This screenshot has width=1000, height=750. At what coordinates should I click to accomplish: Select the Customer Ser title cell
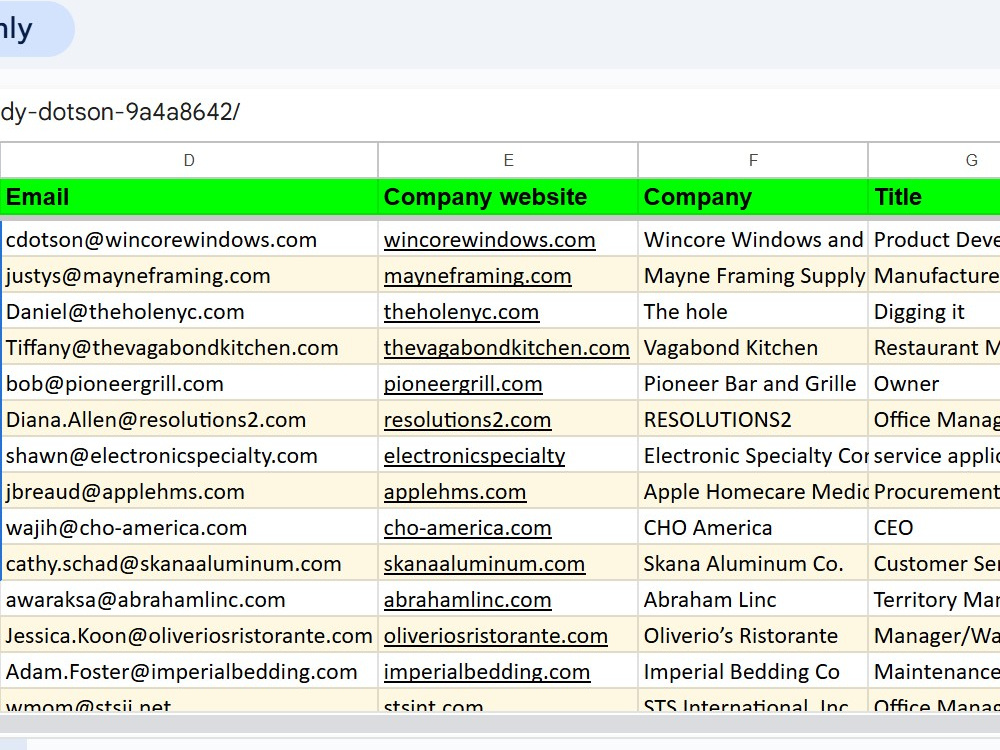click(x=934, y=564)
